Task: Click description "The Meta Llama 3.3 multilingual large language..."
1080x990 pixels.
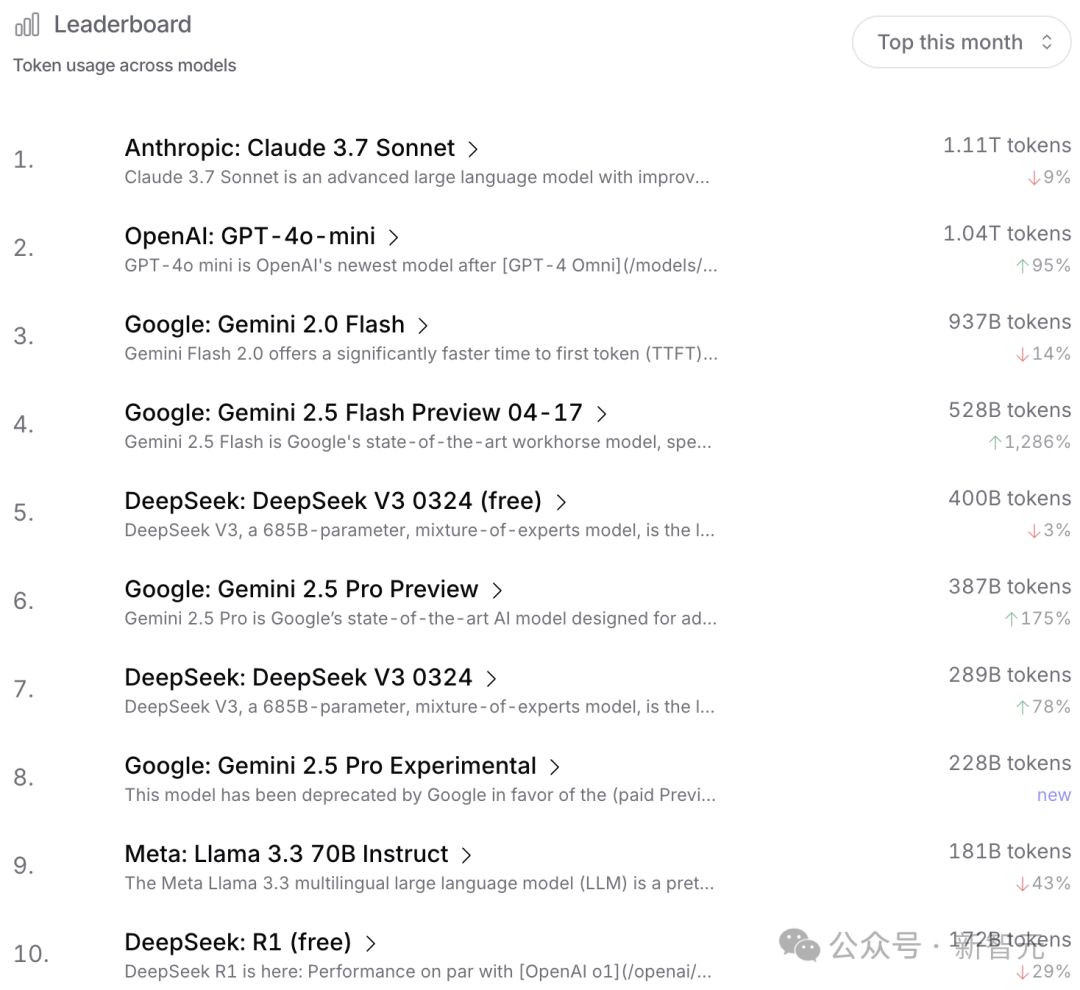Action: tap(419, 883)
